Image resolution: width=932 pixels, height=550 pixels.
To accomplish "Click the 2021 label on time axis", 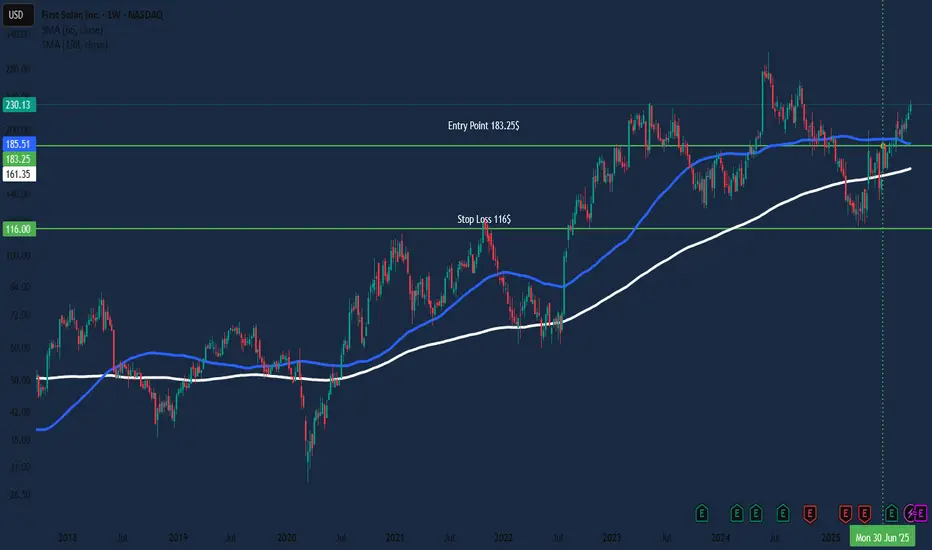I will pos(395,538).
